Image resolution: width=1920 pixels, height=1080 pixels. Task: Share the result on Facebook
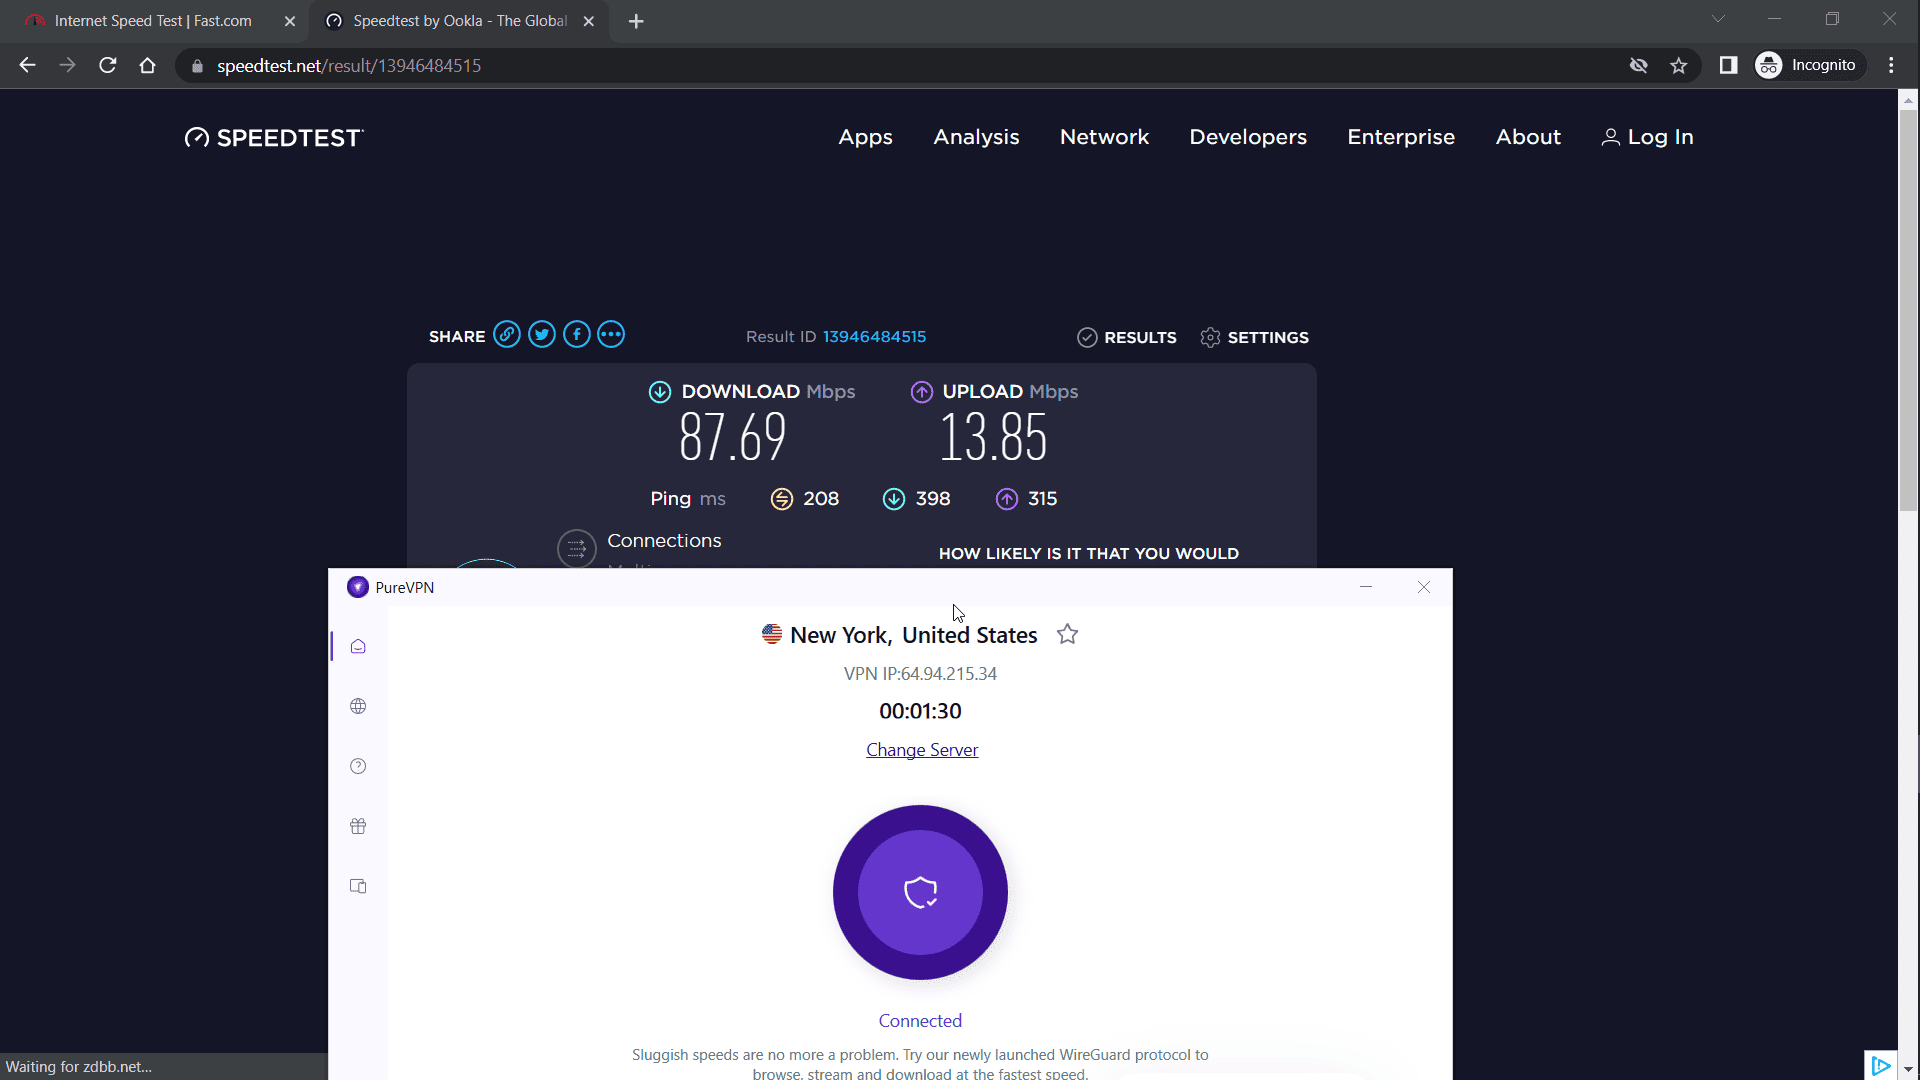577,335
